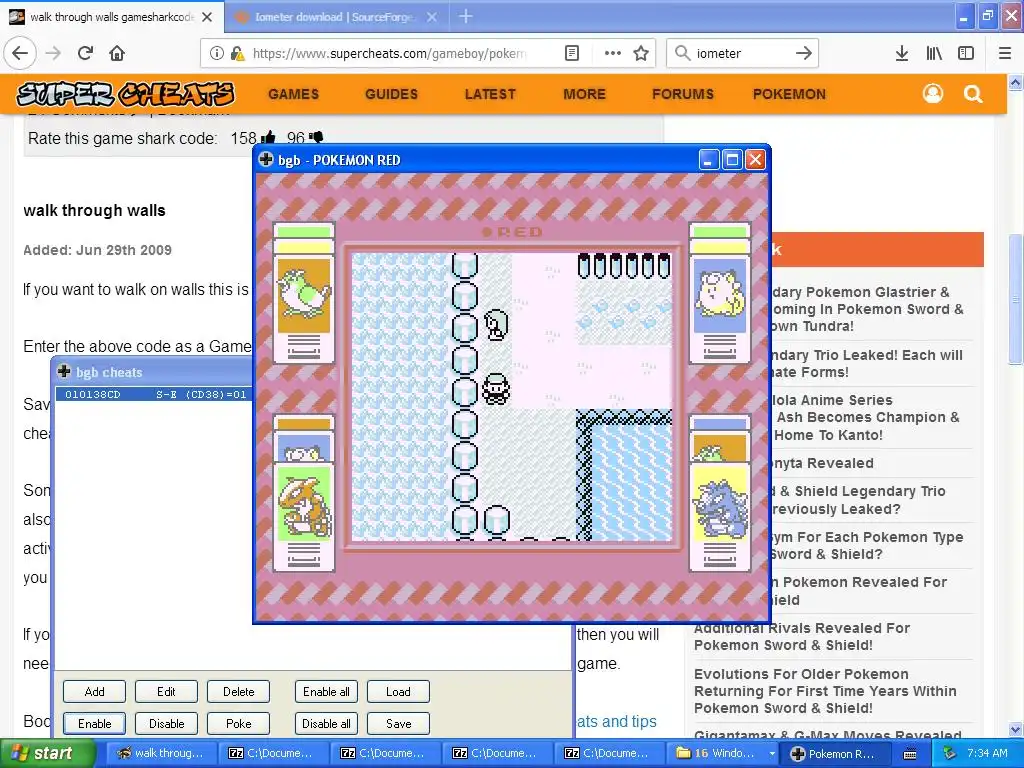Viewport: 1024px width, 768px height.
Task: Reload the page with the refresh icon
Action: pos(86,53)
